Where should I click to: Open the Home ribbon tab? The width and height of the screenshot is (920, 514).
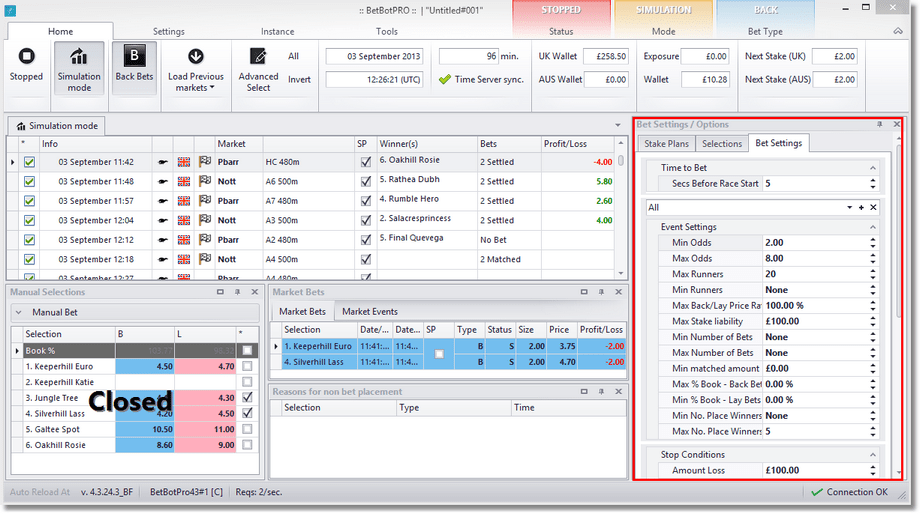point(60,32)
